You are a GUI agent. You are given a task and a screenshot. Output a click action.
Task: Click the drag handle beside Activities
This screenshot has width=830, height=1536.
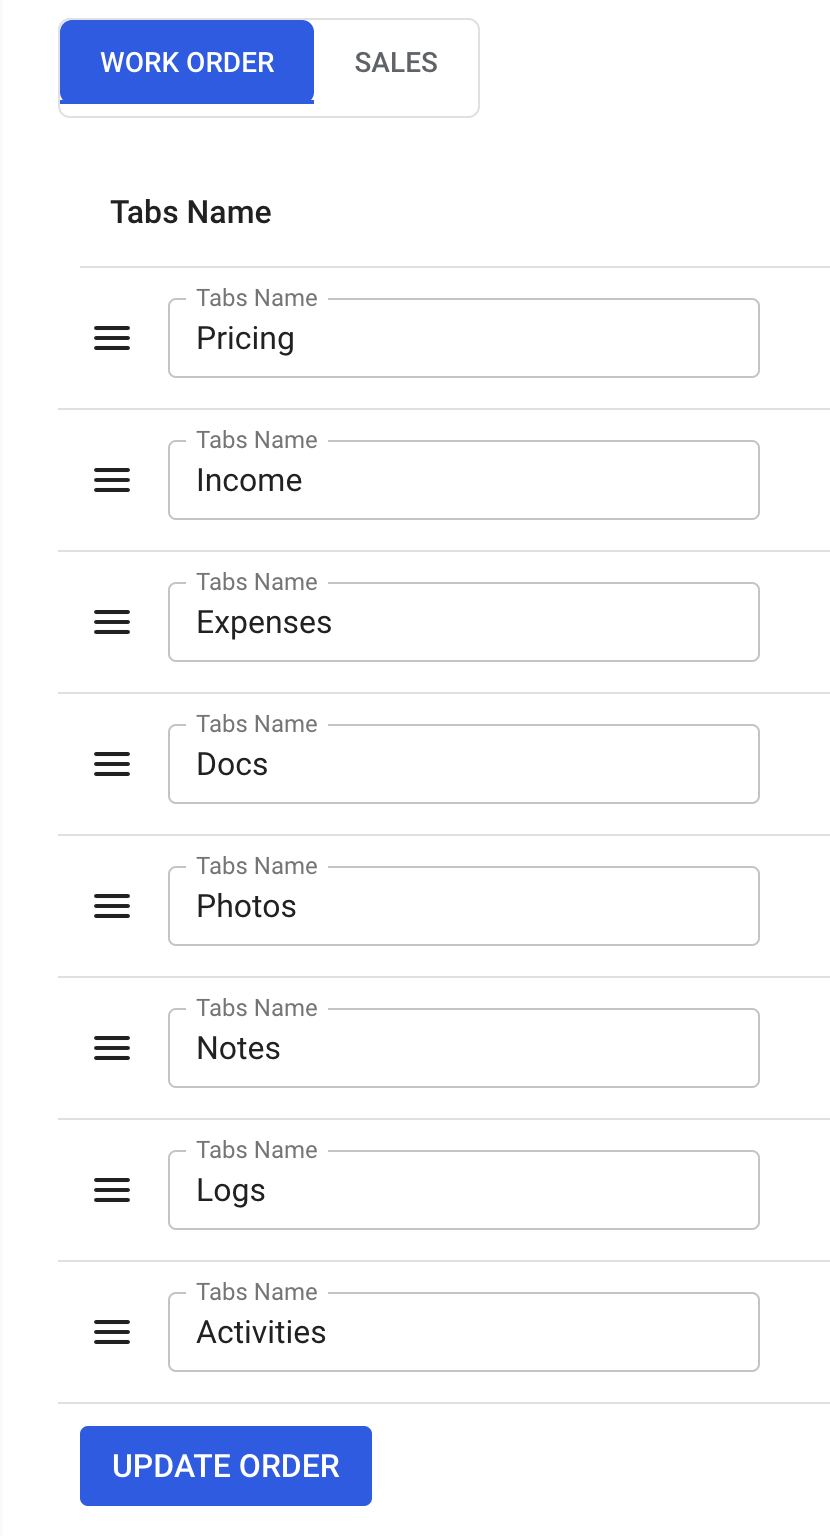point(112,1333)
